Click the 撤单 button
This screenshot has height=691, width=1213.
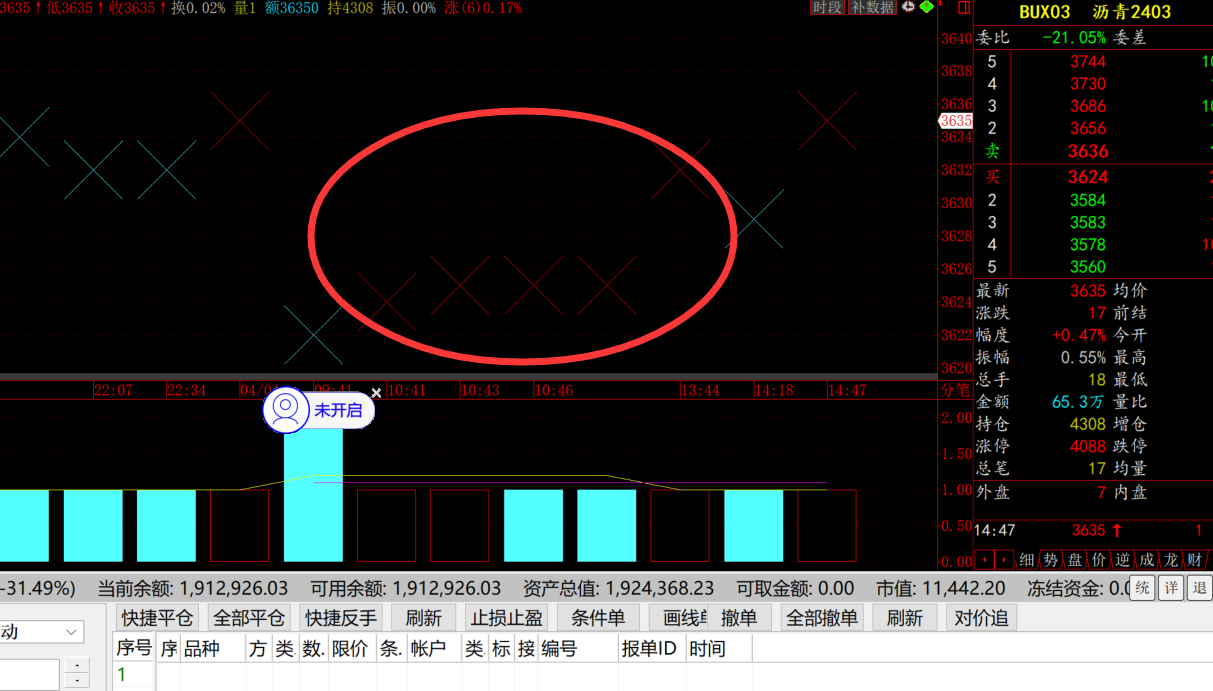coord(739,618)
